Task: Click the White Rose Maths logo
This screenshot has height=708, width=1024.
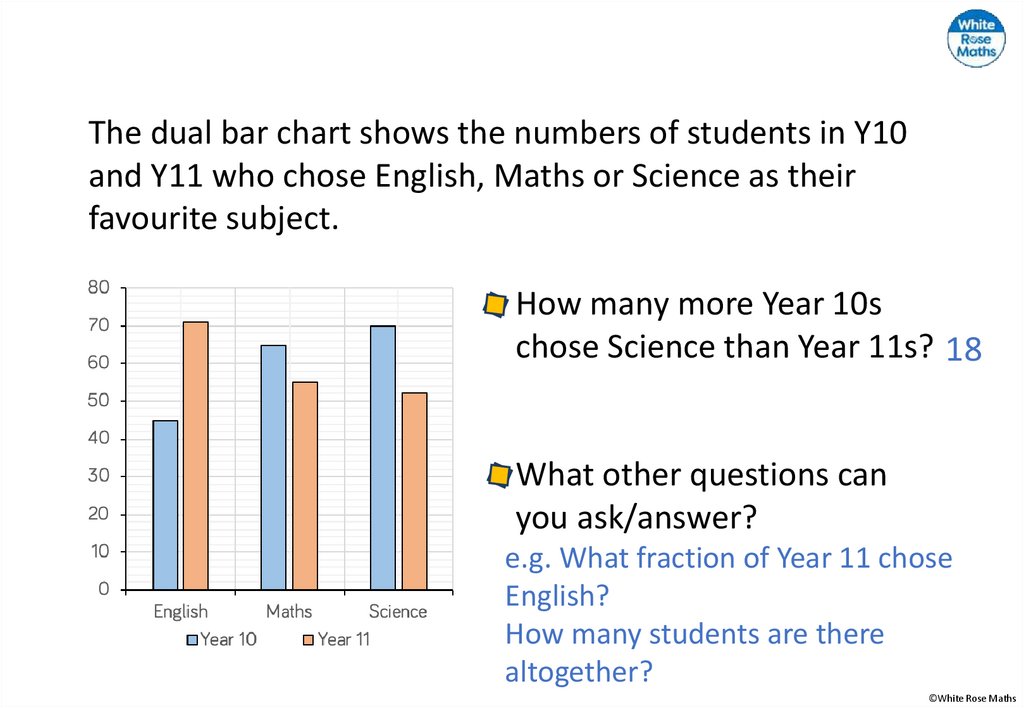Action: pos(975,39)
